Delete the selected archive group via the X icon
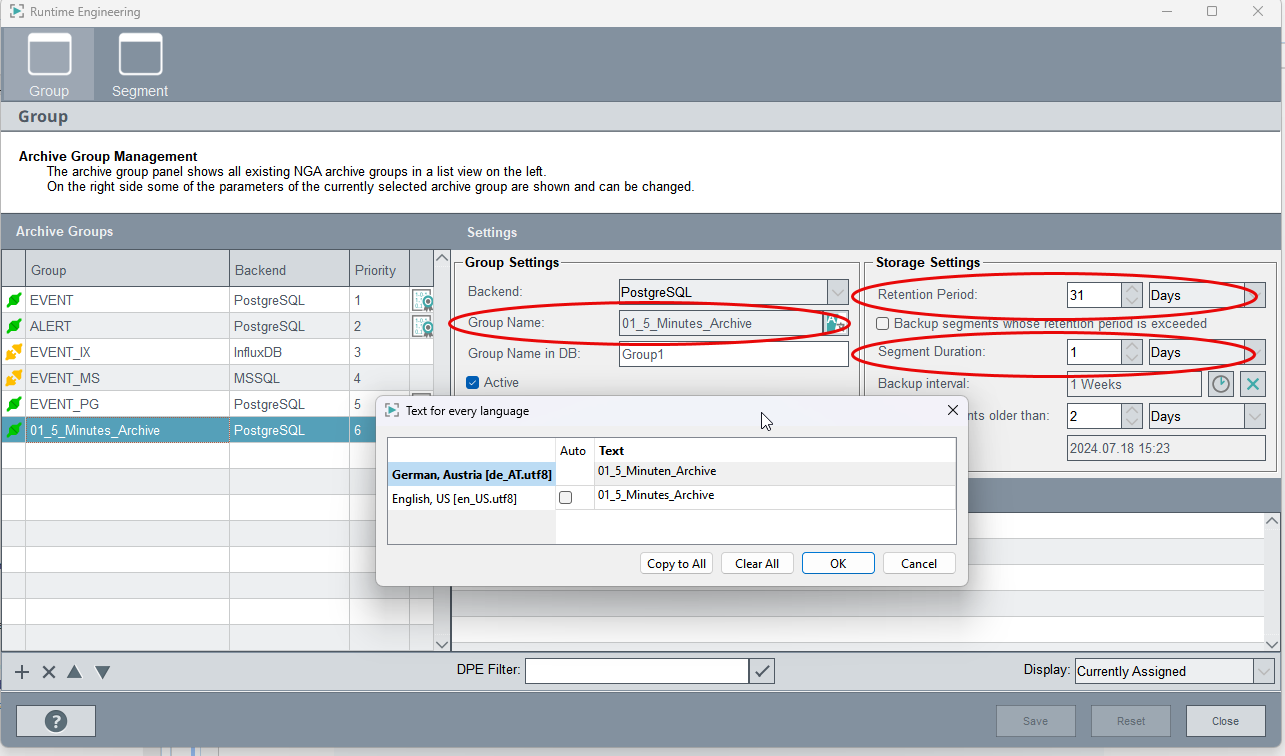1285x756 pixels. click(48, 671)
